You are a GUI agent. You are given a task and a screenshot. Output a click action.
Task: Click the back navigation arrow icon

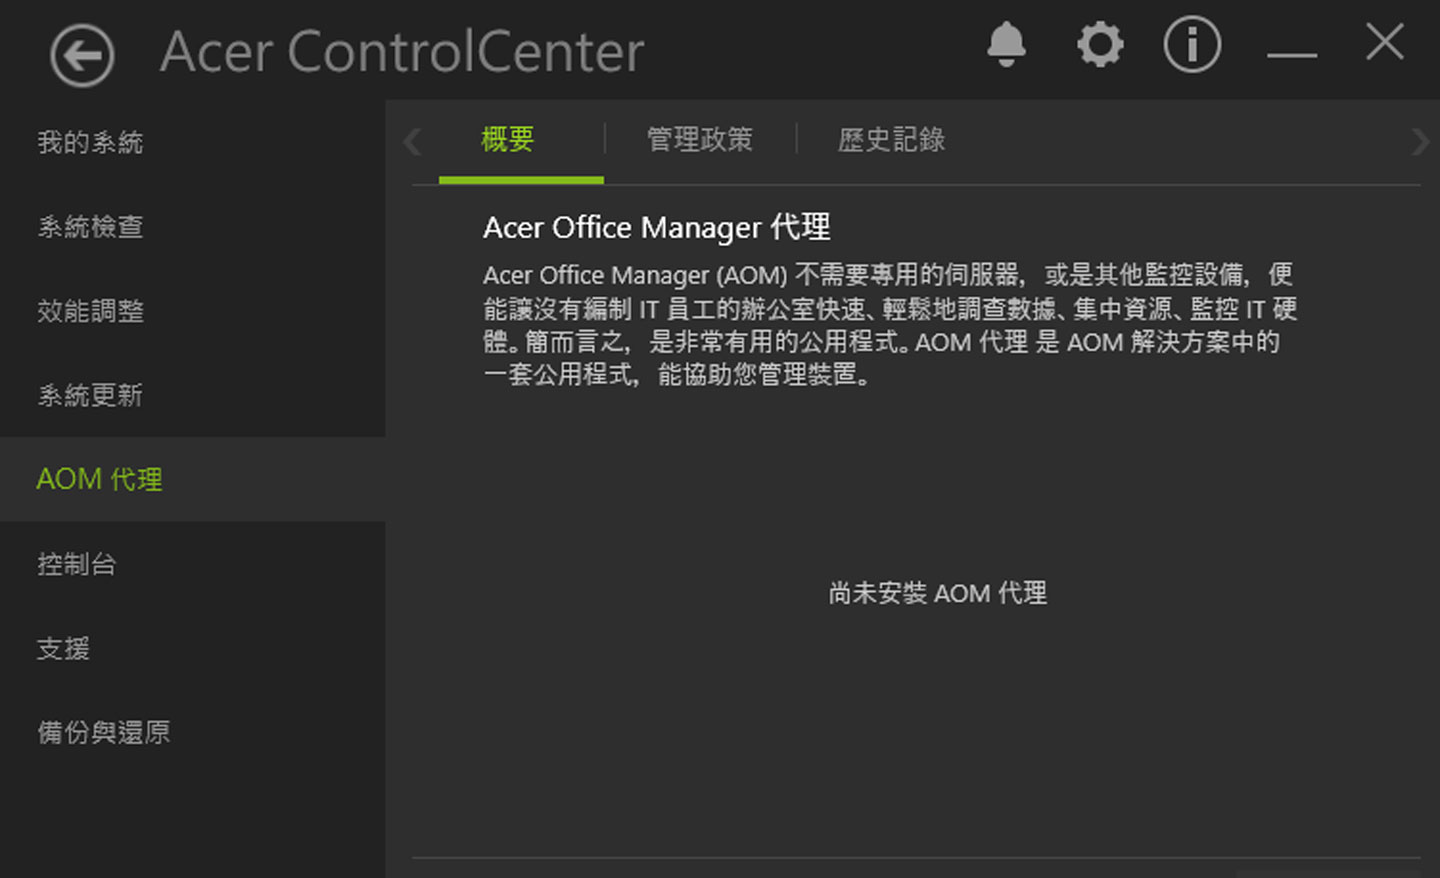pos(81,55)
